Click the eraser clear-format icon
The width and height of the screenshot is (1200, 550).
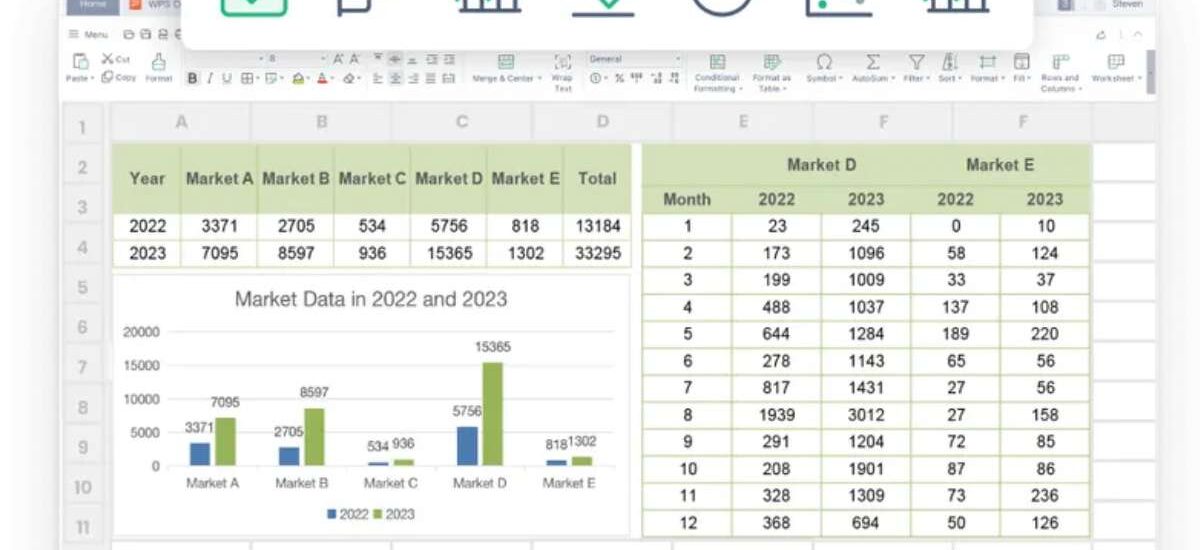tap(349, 78)
